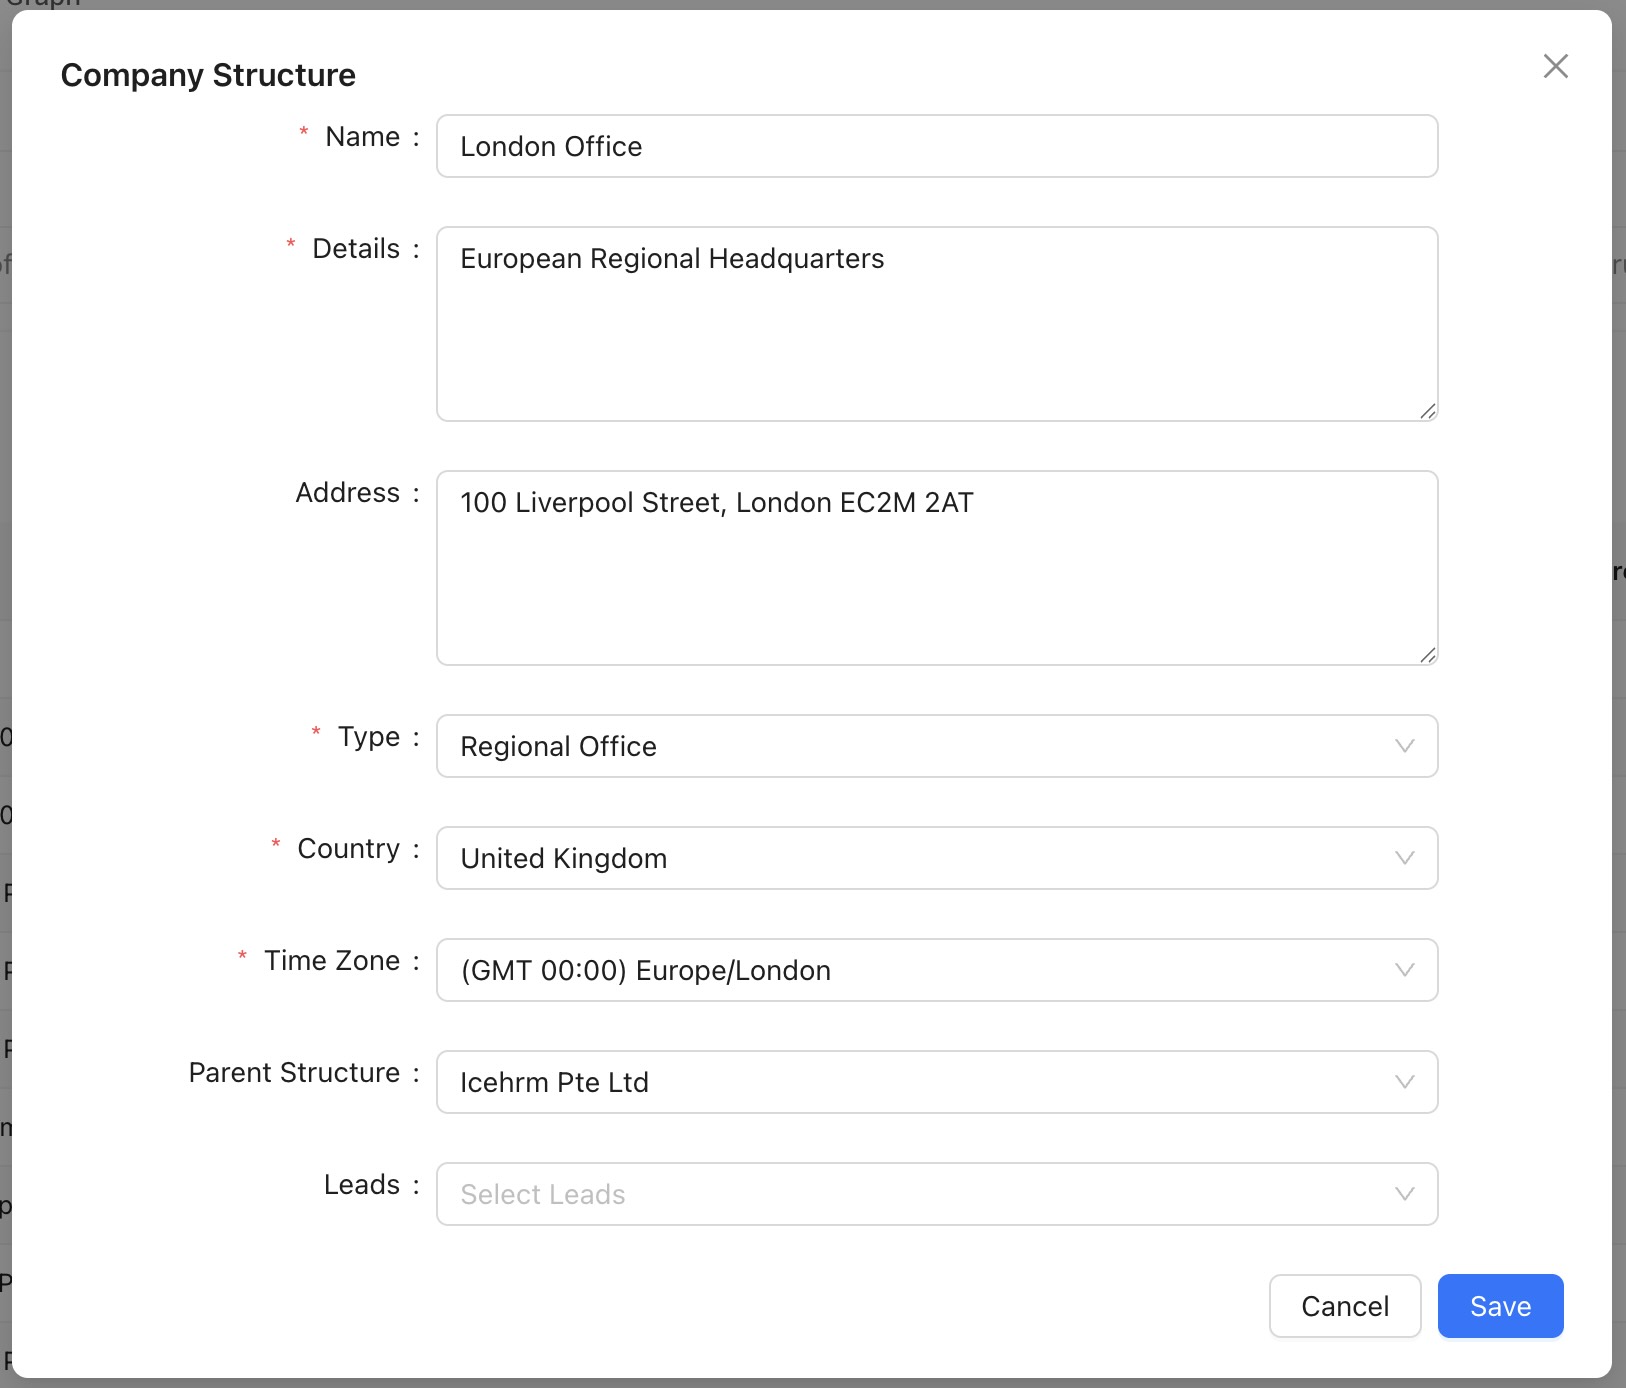
Task: Open the Select Leads dropdown
Action: coord(900,1194)
